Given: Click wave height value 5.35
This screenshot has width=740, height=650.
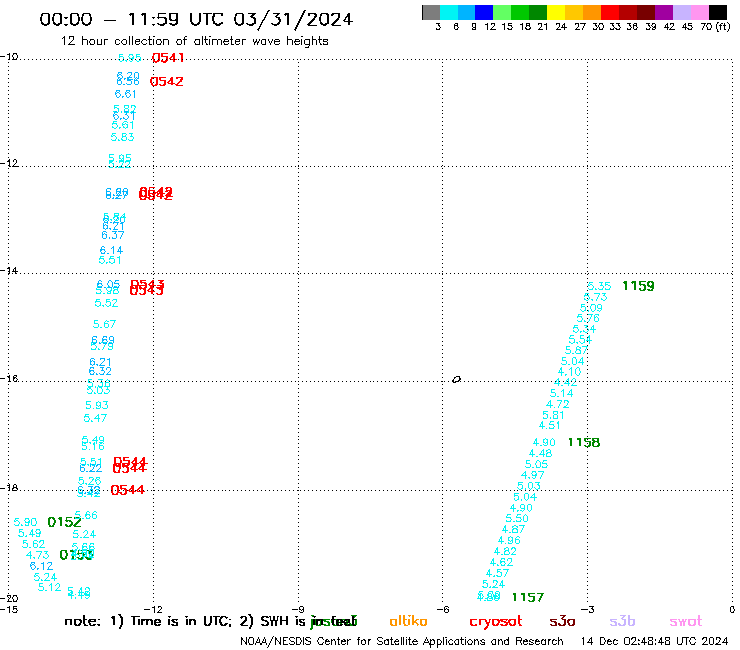Looking at the screenshot, I should click(x=599, y=286).
